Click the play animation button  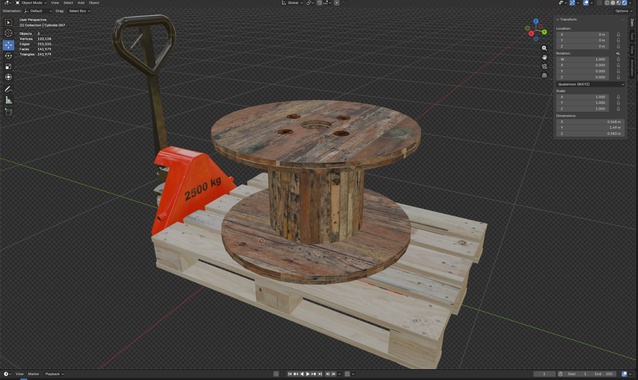[308, 374]
